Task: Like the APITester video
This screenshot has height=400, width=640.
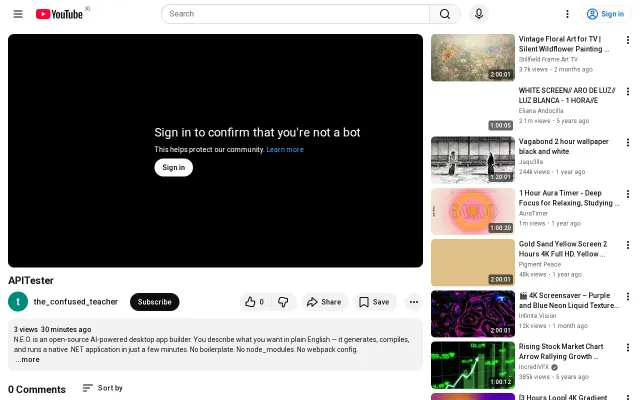Action: coord(255,302)
